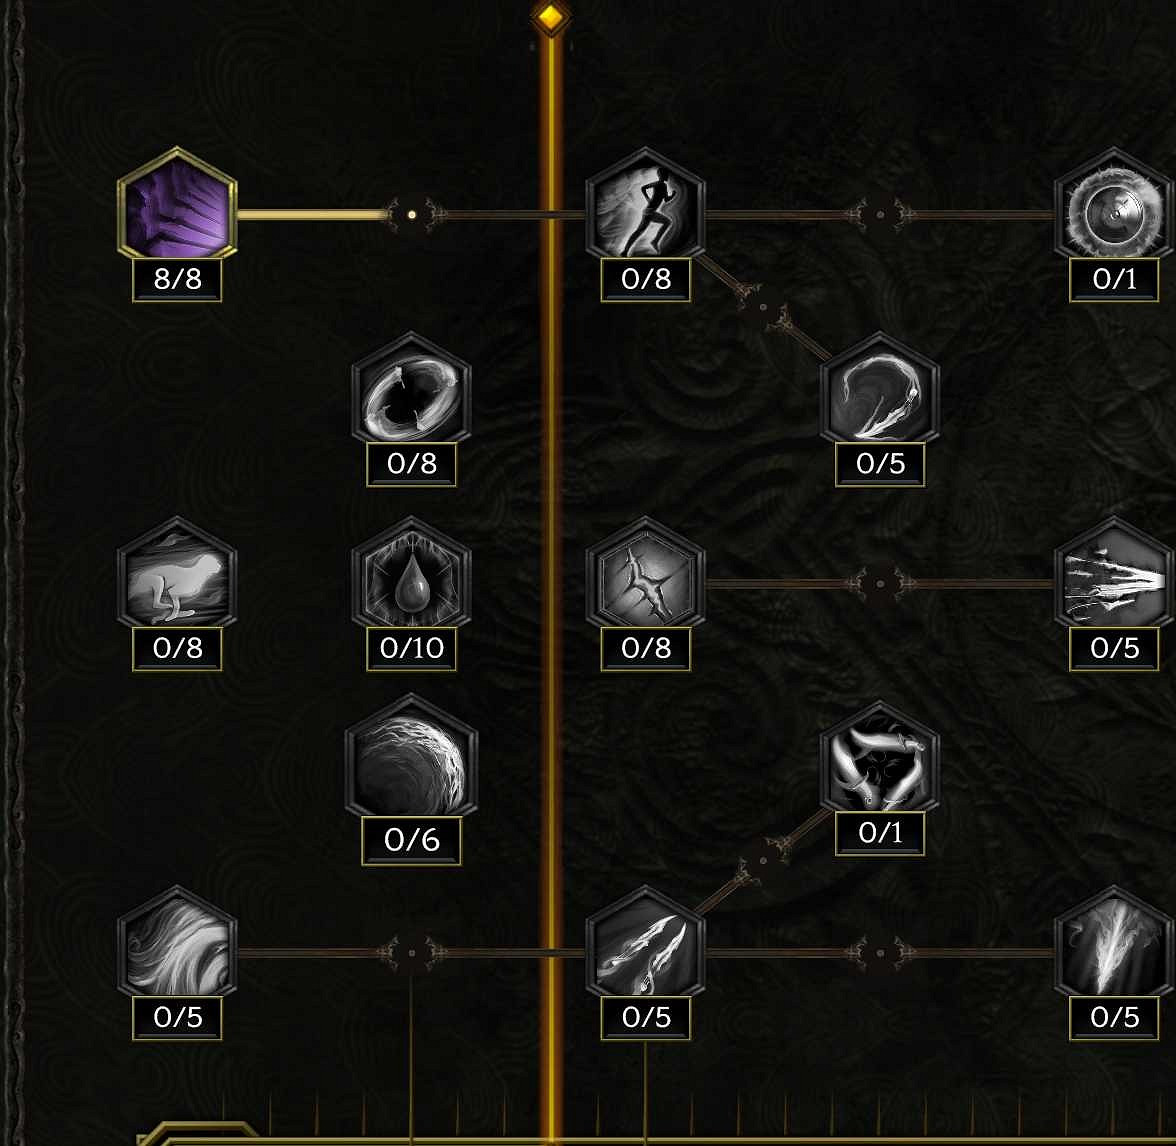Select the three circling fish node
The image size is (1176, 1146).
click(x=880, y=758)
